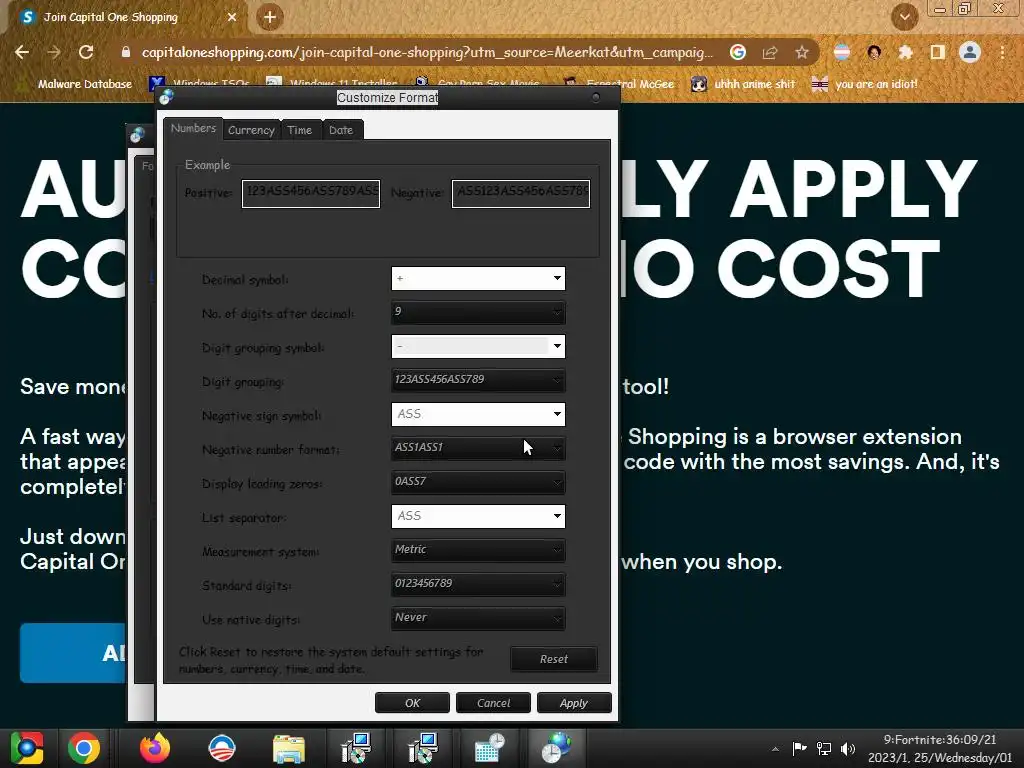Click the Action Center flag tray icon
Image resolution: width=1024 pixels, height=768 pixels.
[x=799, y=748]
